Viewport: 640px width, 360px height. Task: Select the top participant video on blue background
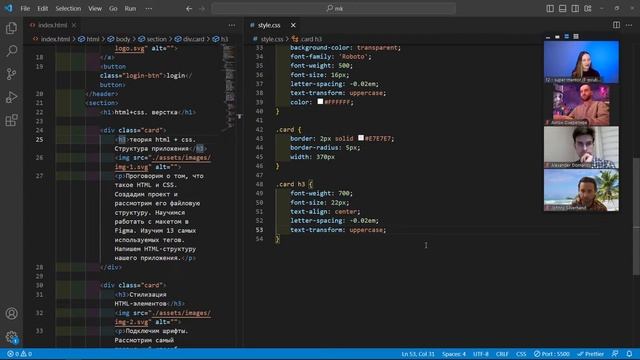coord(581,62)
